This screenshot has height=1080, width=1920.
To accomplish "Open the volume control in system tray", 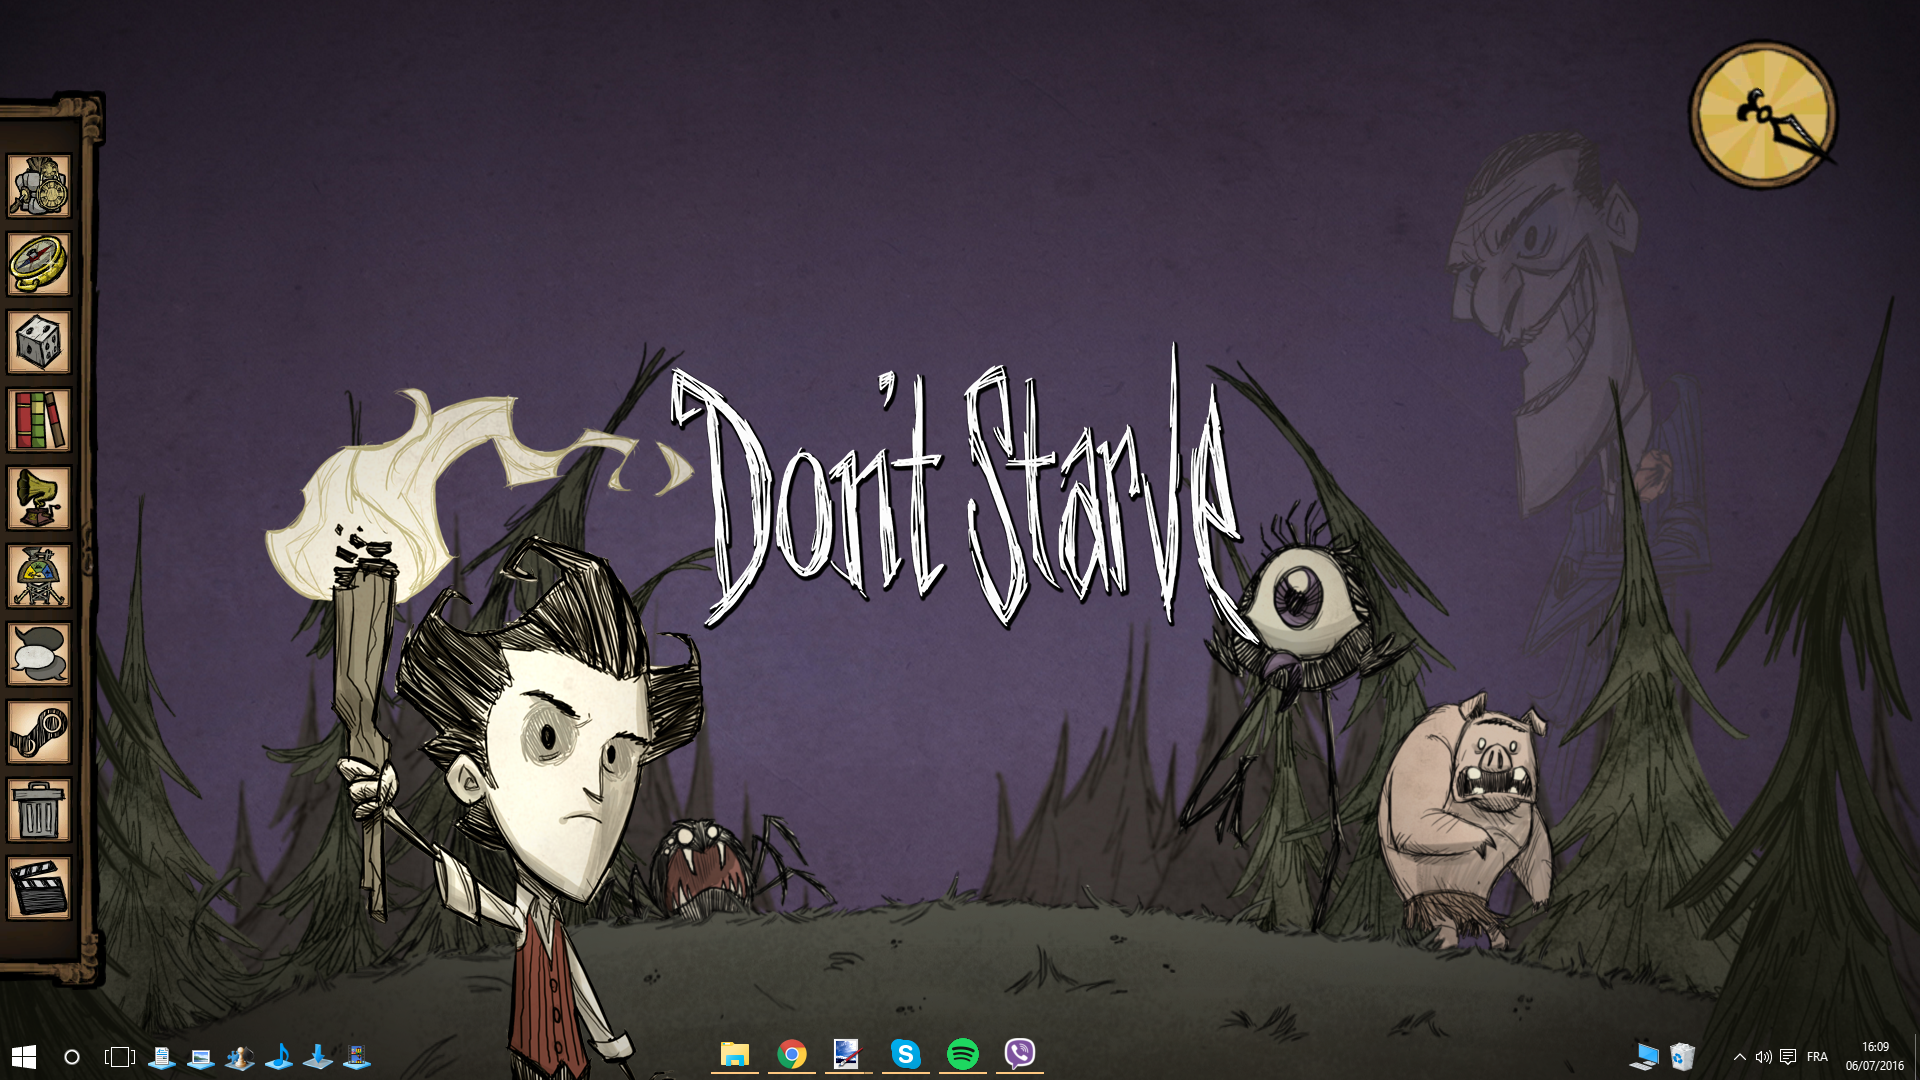I will pyautogui.click(x=1764, y=1057).
